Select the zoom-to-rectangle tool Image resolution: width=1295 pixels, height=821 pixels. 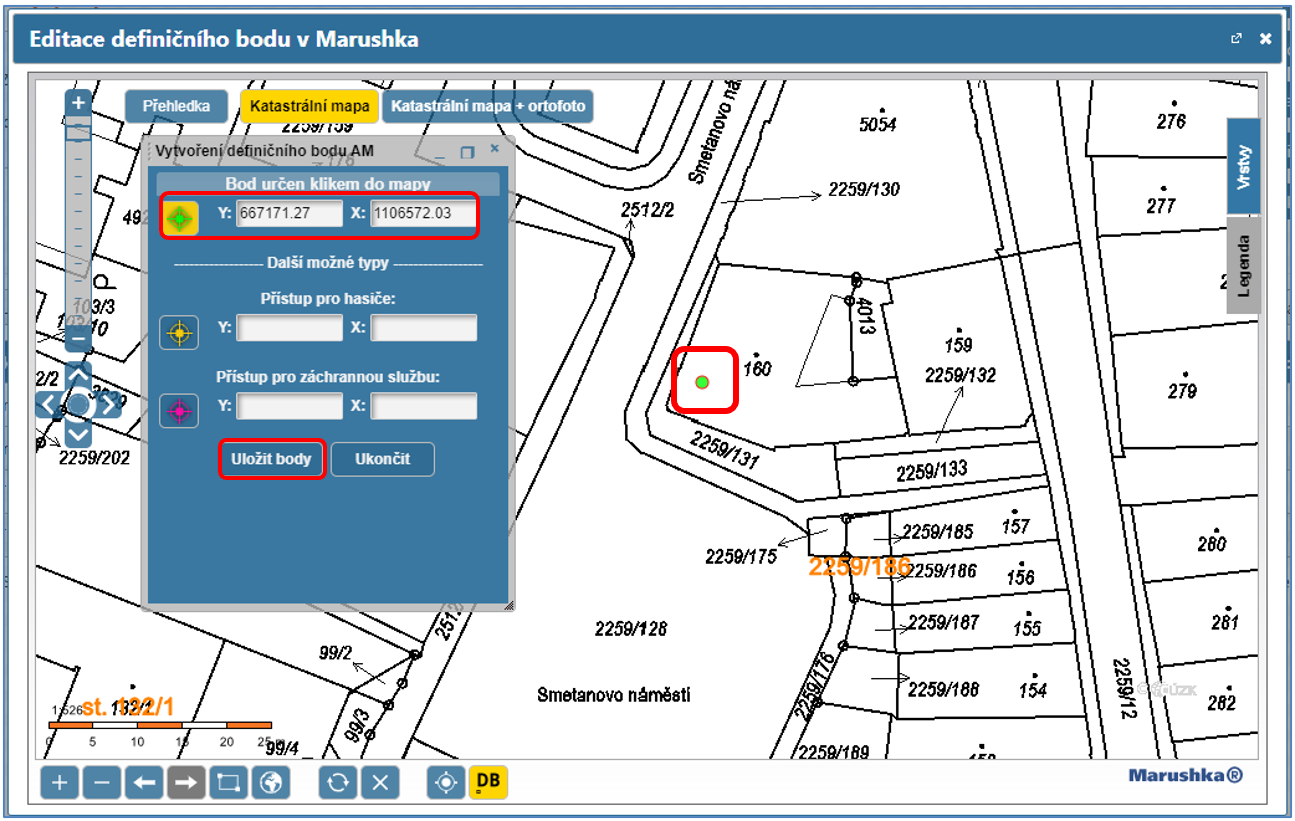click(x=228, y=782)
